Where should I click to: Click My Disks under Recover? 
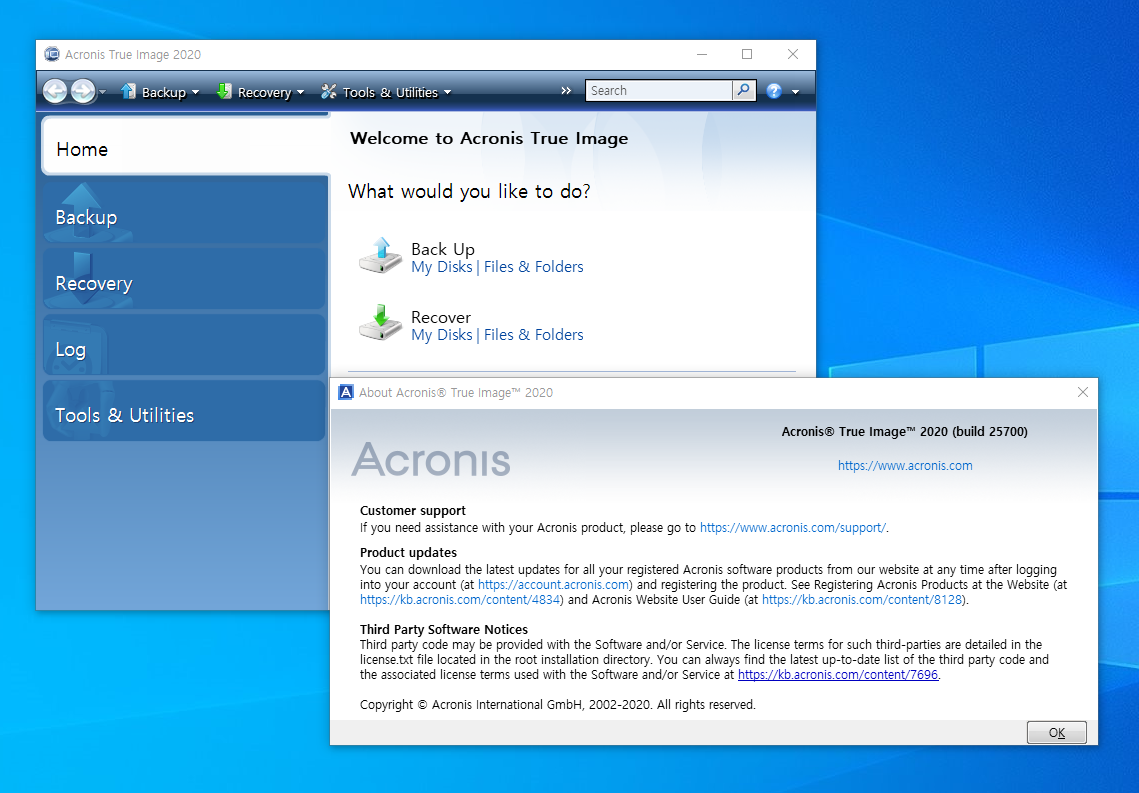(x=442, y=335)
